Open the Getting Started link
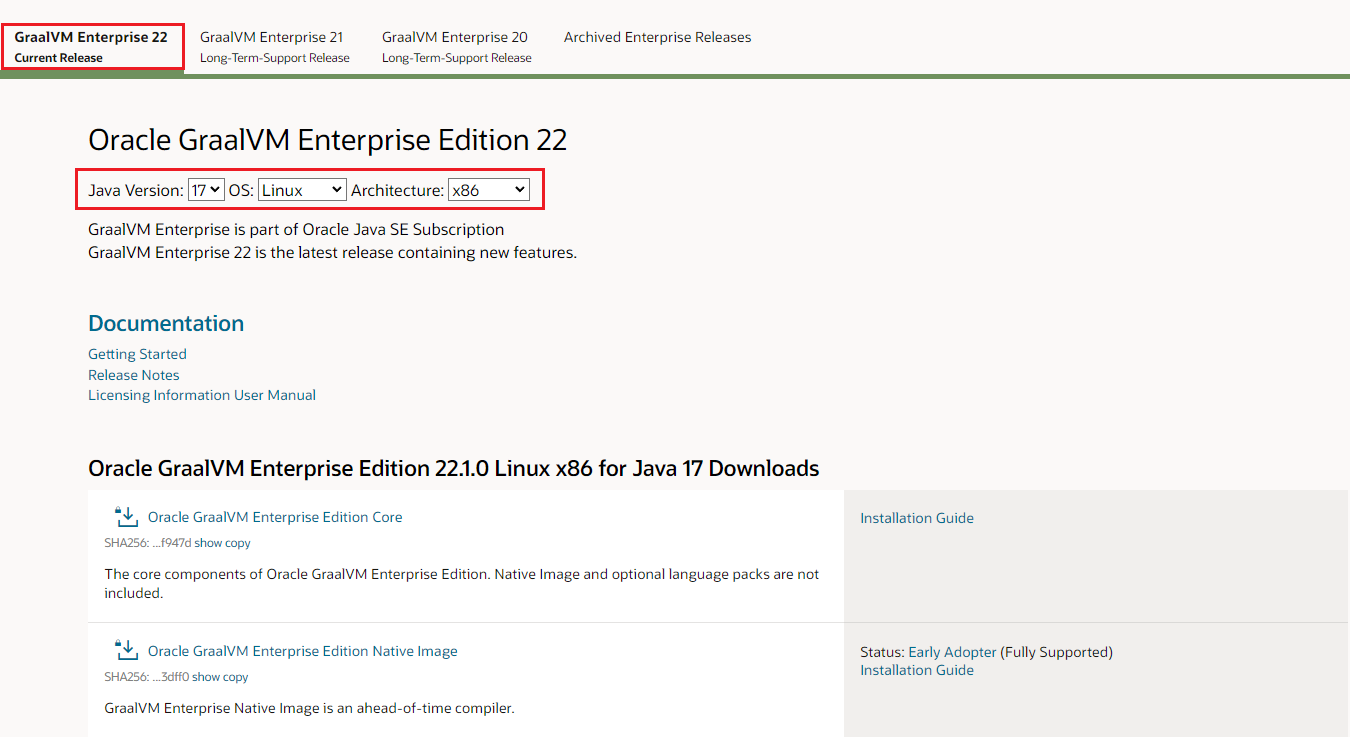This screenshot has width=1350, height=737. pyautogui.click(x=137, y=354)
